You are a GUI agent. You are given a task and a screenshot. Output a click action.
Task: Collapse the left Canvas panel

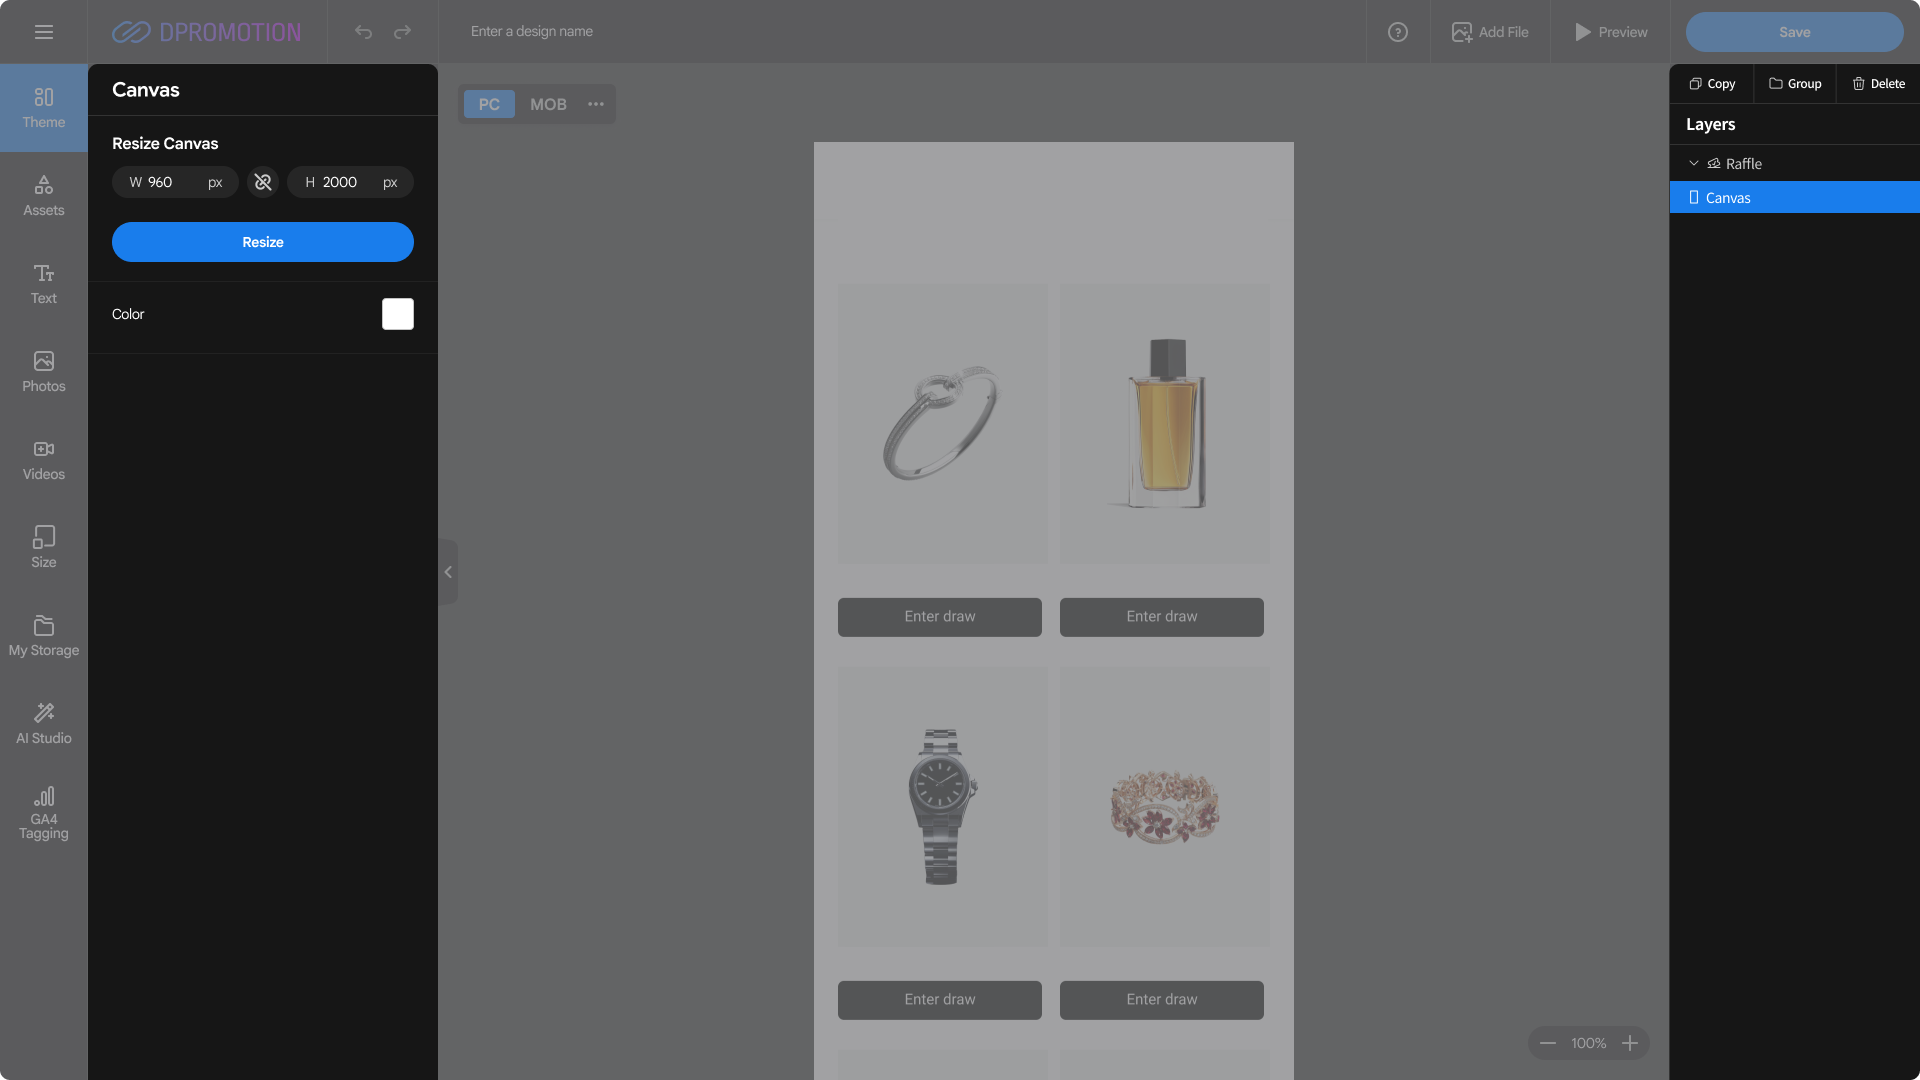(448, 572)
